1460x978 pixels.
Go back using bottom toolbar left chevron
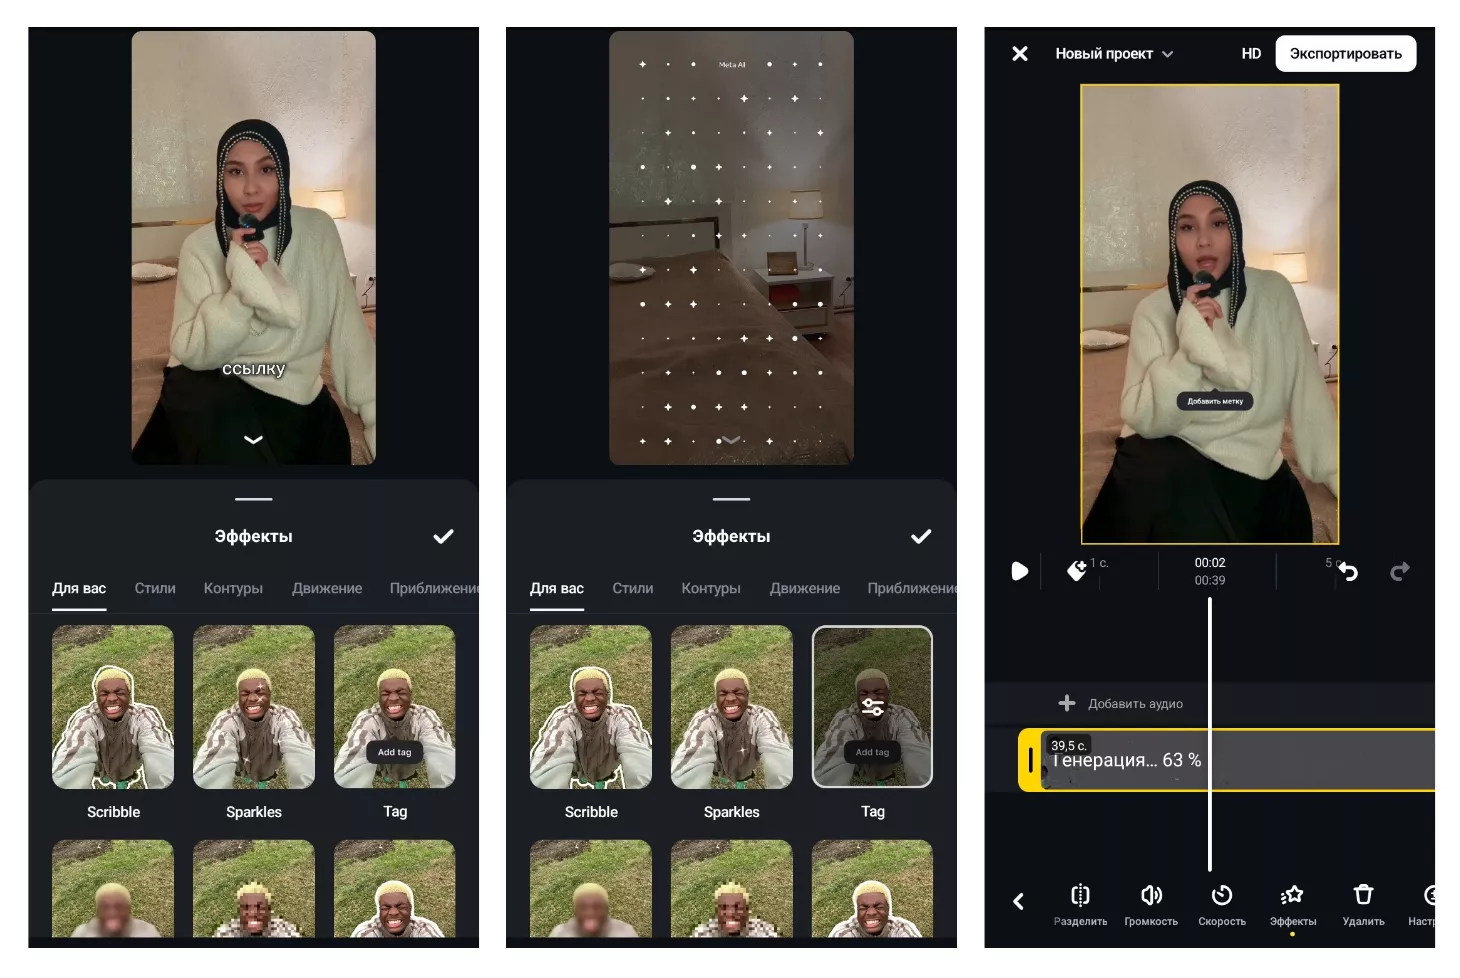click(x=1018, y=902)
